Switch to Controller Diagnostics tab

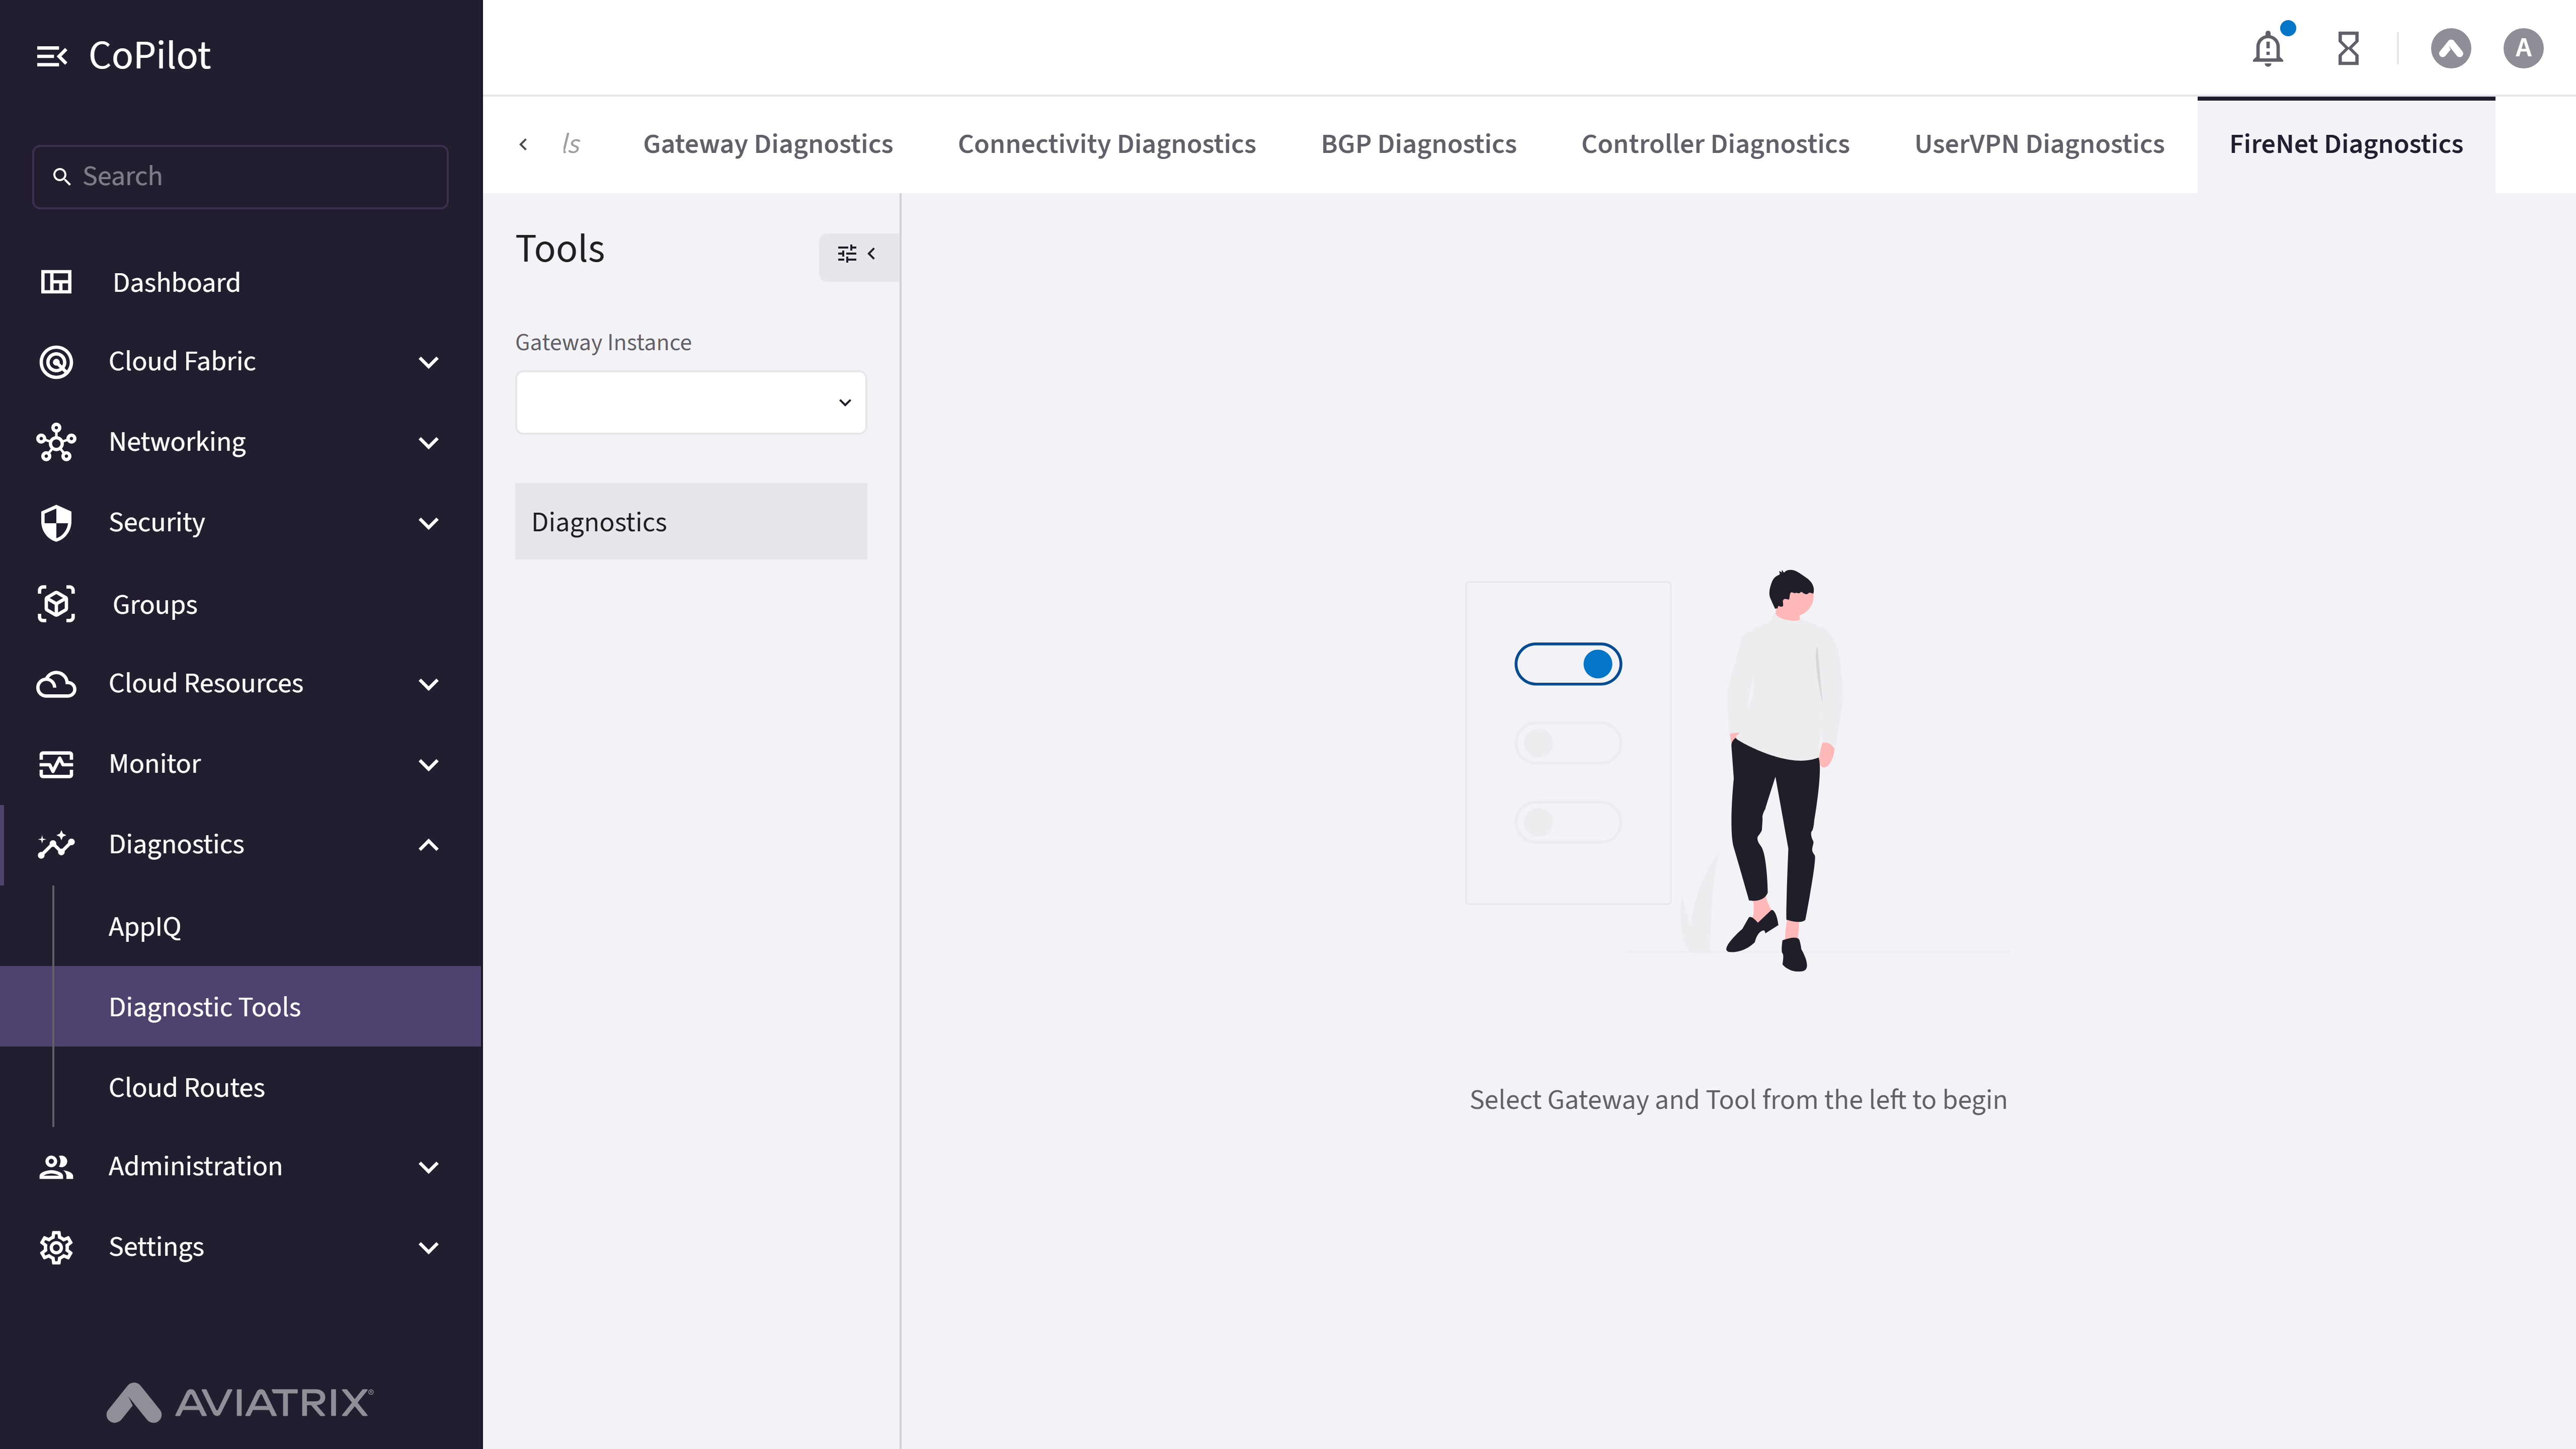pyautogui.click(x=1716, y=144)
